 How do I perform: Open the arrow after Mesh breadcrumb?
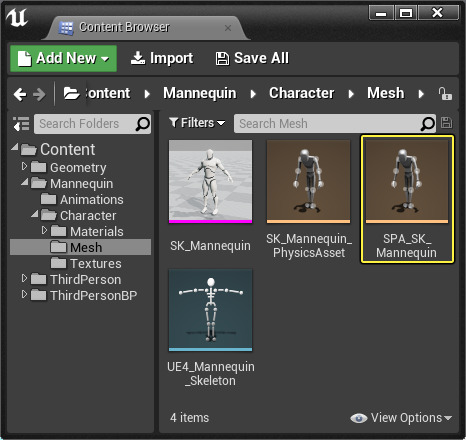coord(421,94)
